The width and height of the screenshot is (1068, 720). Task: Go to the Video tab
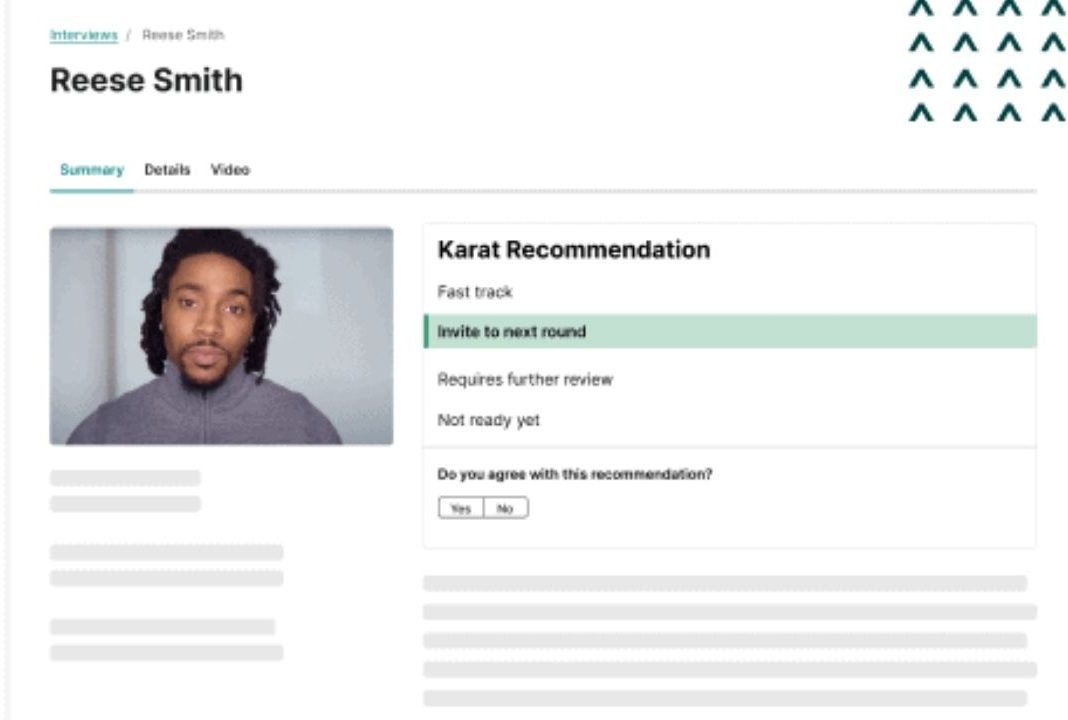pyautogui.click(x=230, y=170)
